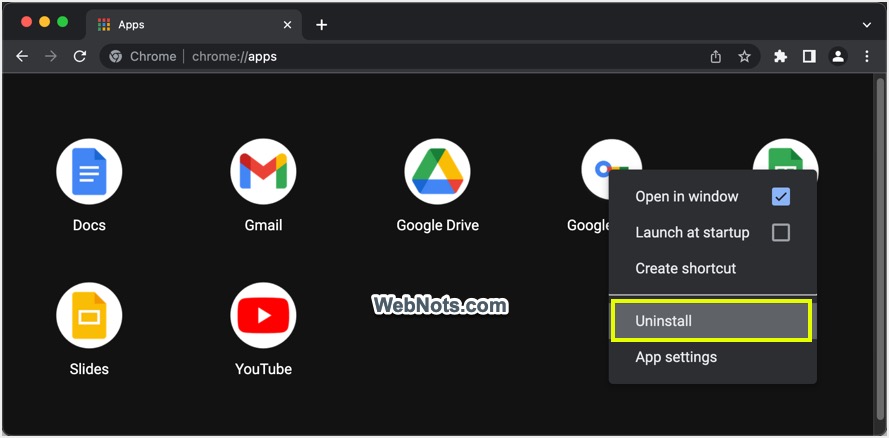Open the Slides app icon
Viewport: 889px width, 438px height.
(89, 316)
